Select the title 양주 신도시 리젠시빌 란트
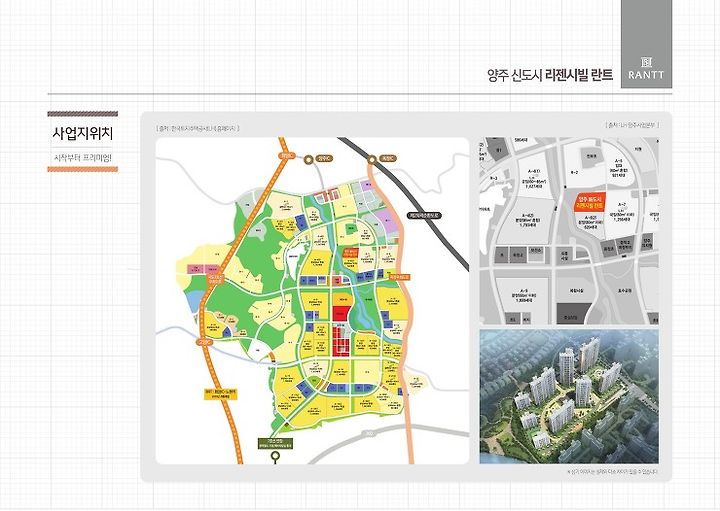 pyautogui.click(x=550, y=74)
